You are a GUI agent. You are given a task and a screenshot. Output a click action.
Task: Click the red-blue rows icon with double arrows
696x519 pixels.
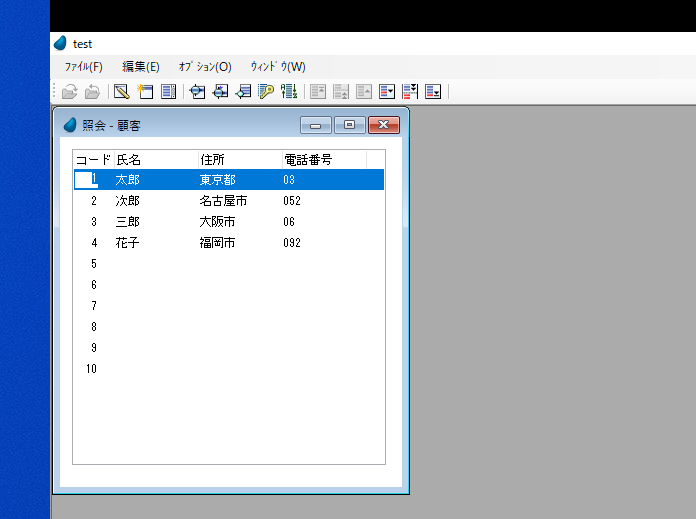410,92
